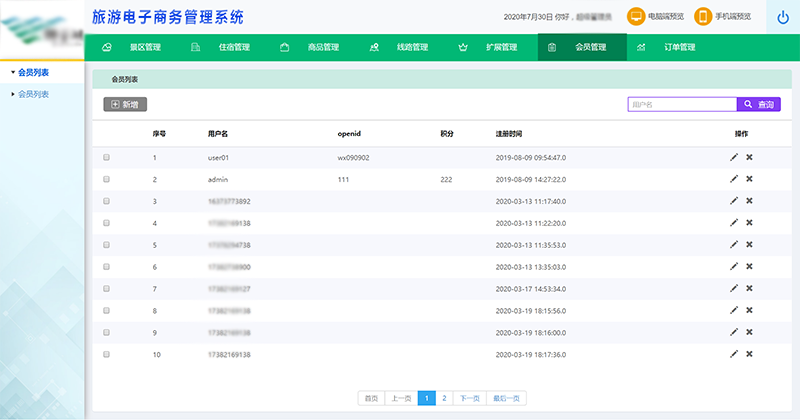This screenshot has height=420, width=800.
Task: Delete row 5 using X icon
Action: (x=749, y=245)
